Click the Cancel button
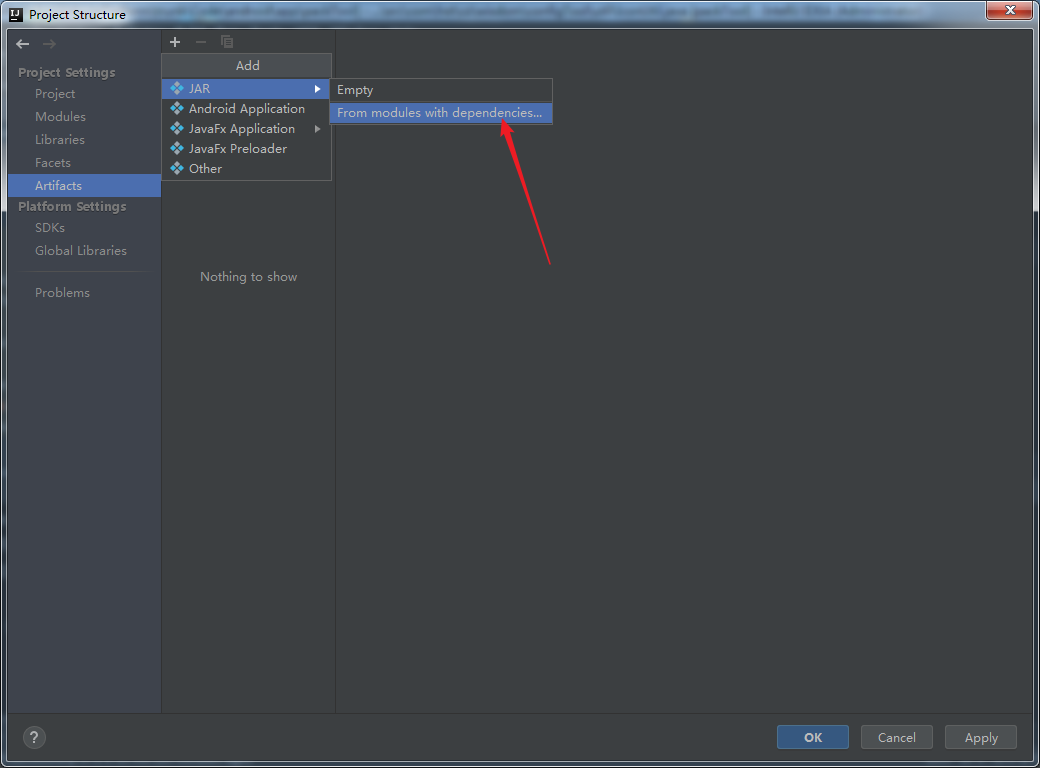This screenshot has width=1040, height=768. pos(897,737)
